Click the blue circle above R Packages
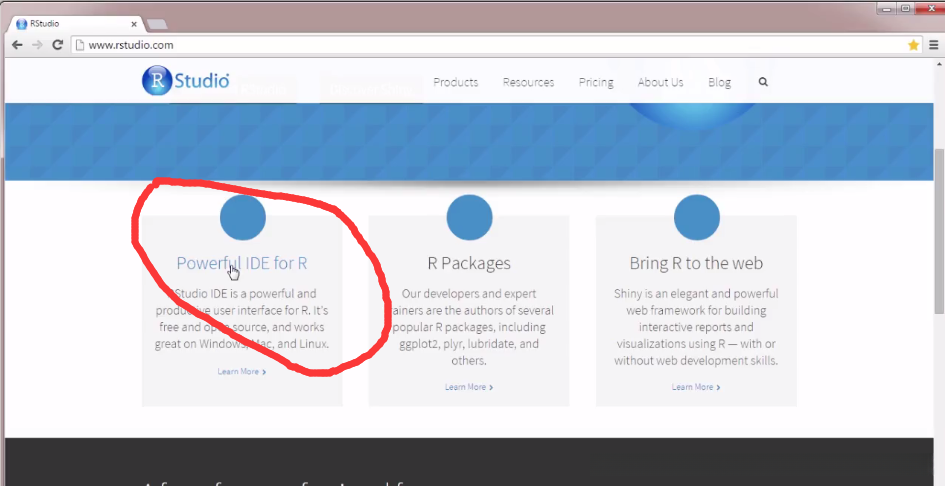This screenshot has height=486, width=945. (469, 217)
